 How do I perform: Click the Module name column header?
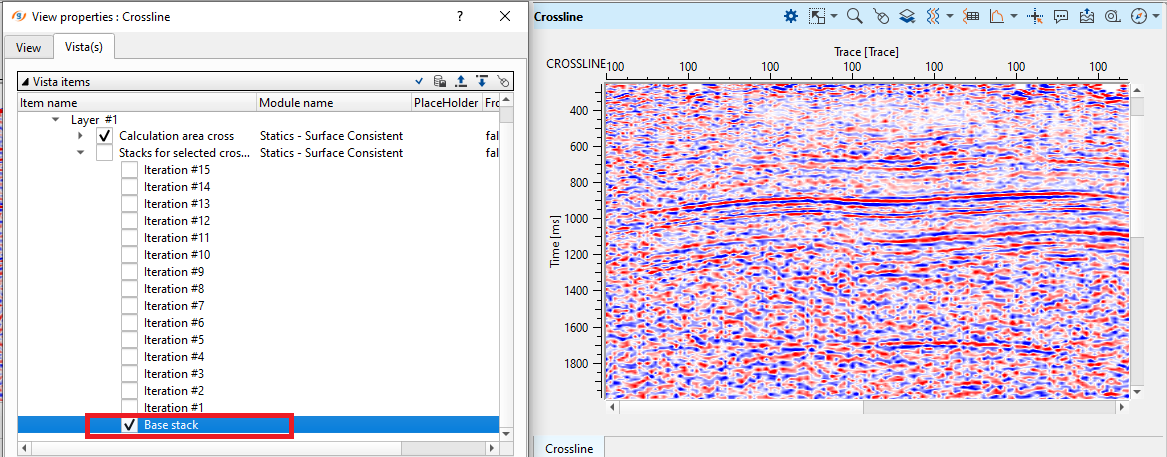[296, 103]
